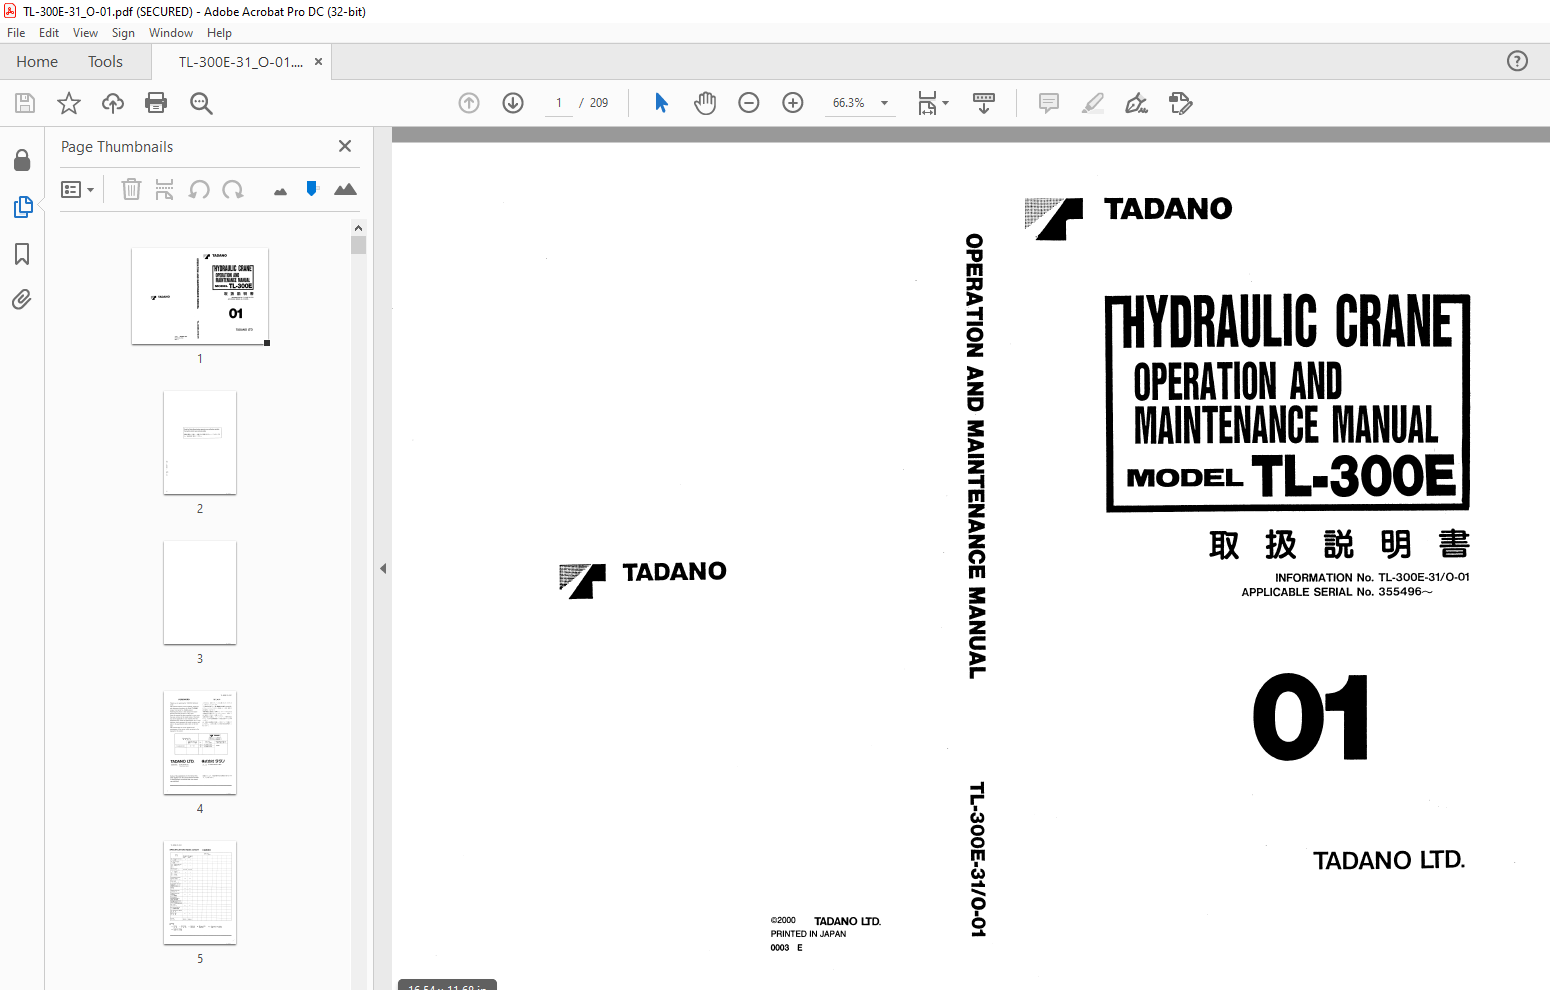Open the Help menu
The image size is (1550, 990).
point(219,33)
